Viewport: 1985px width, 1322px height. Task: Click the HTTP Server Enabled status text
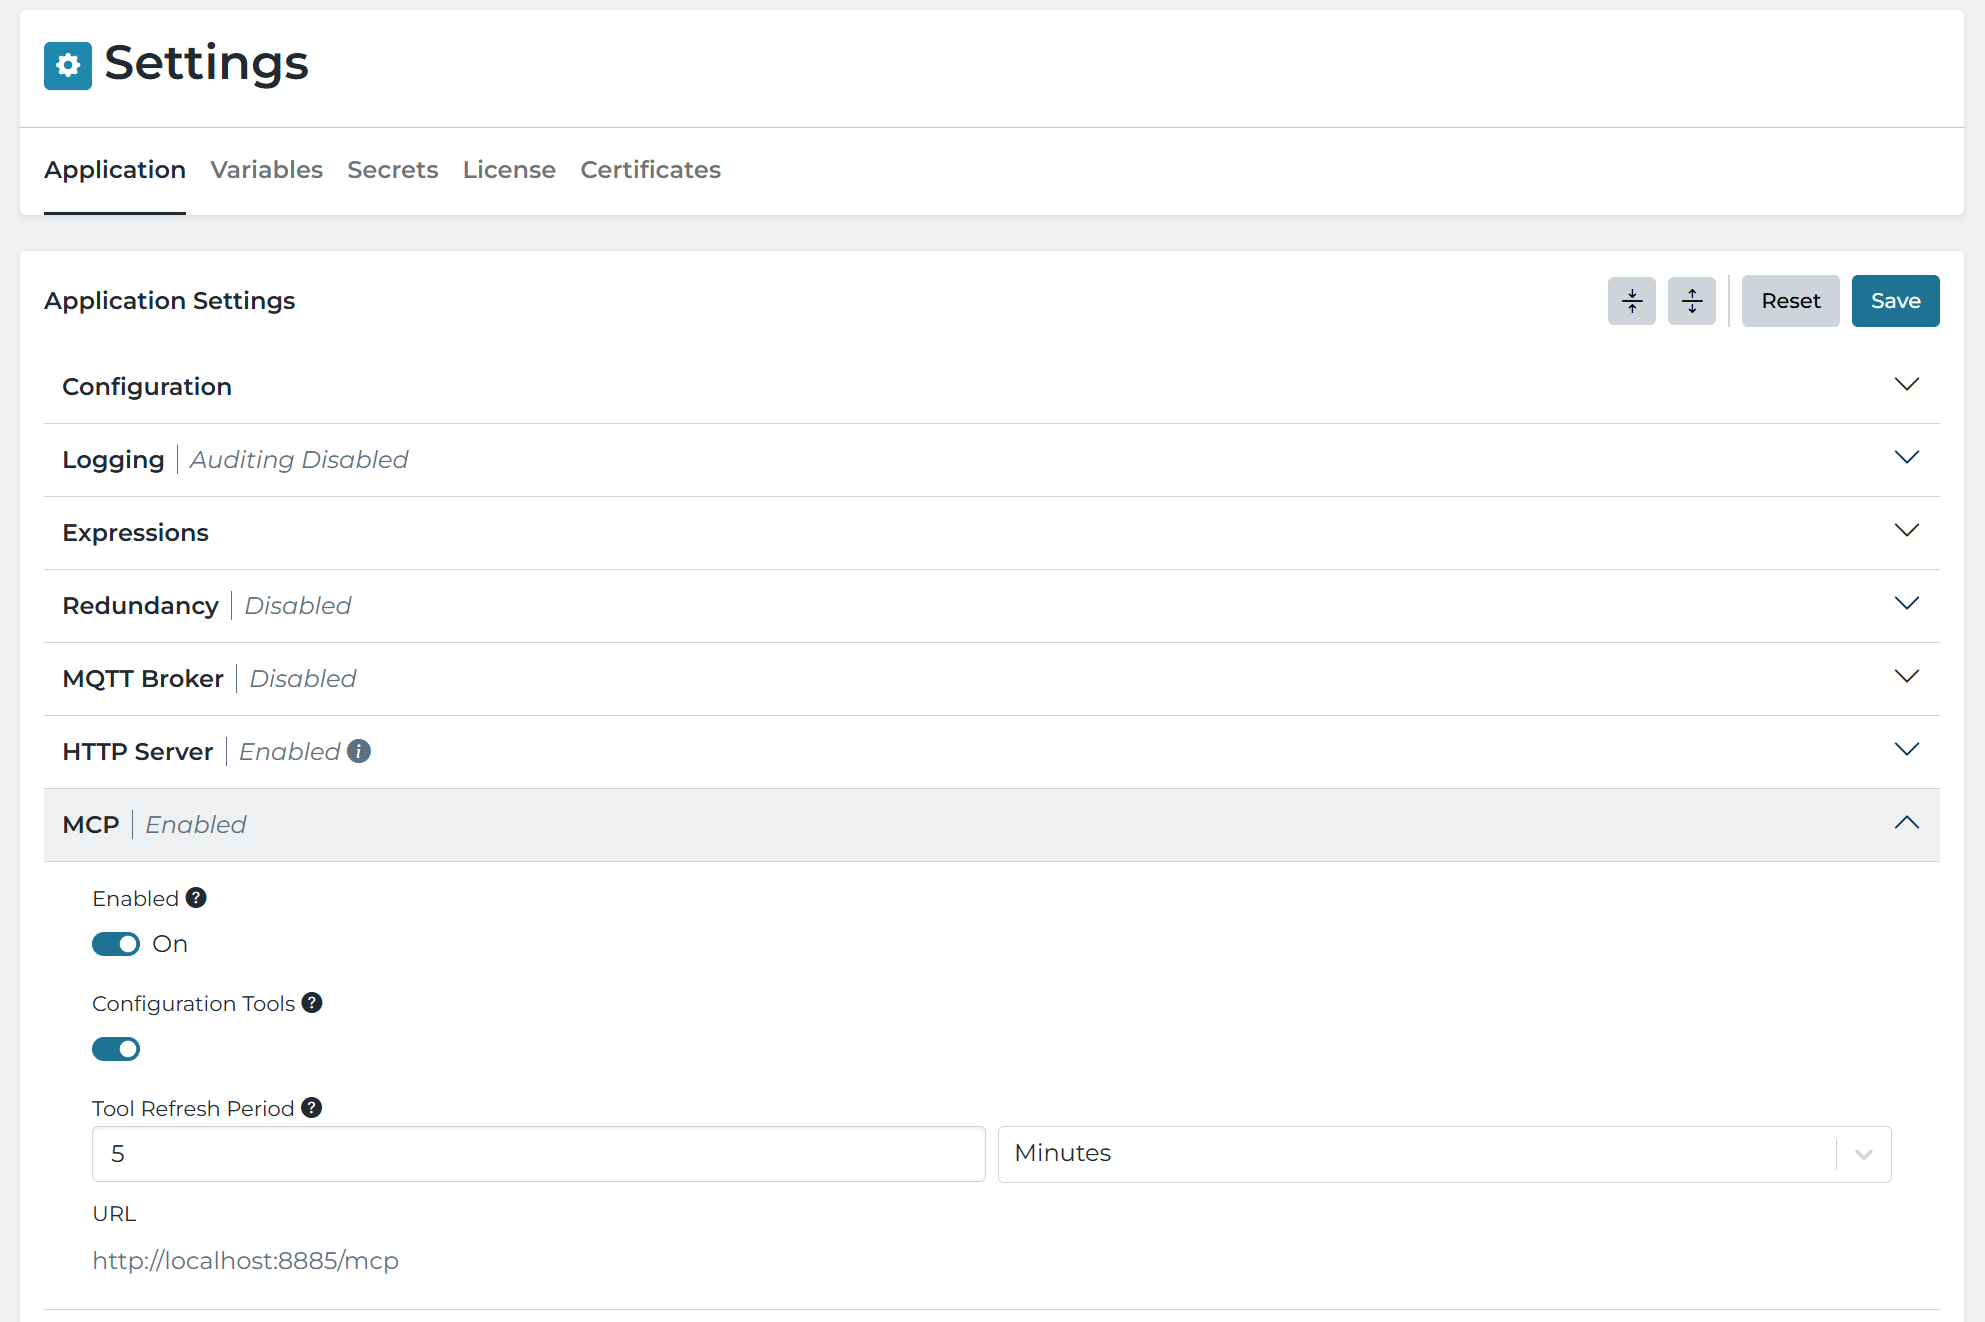coord(290,752)
